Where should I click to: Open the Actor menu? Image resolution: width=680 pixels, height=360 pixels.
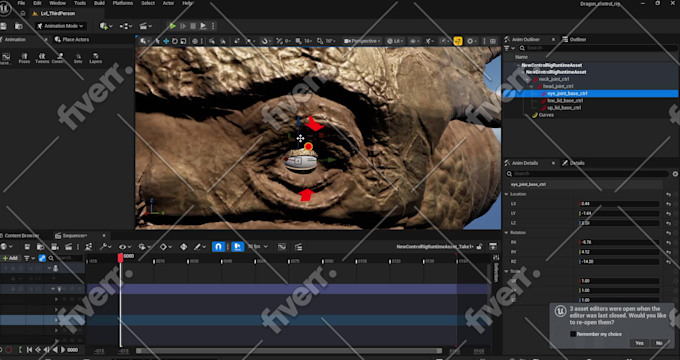click(x=168, y=3)
